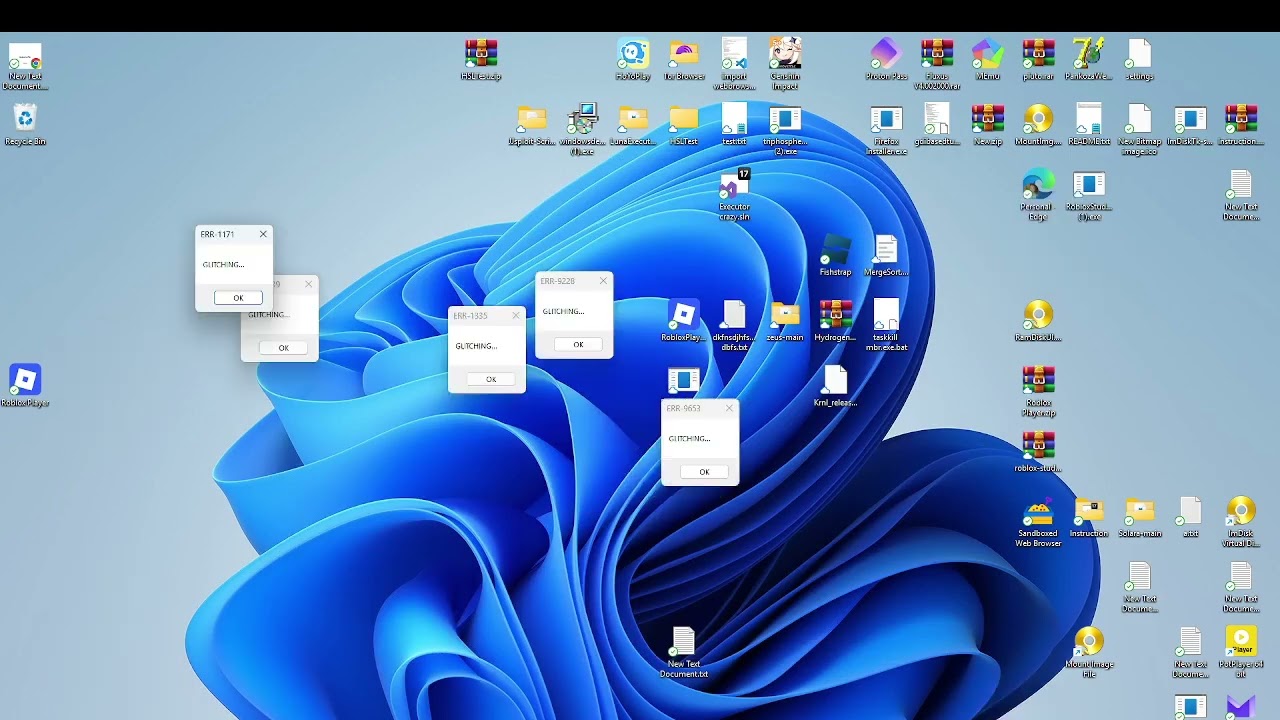
Task: Launch the Sandboxed Web Browser icon
Action: (x=1038, y=522)
